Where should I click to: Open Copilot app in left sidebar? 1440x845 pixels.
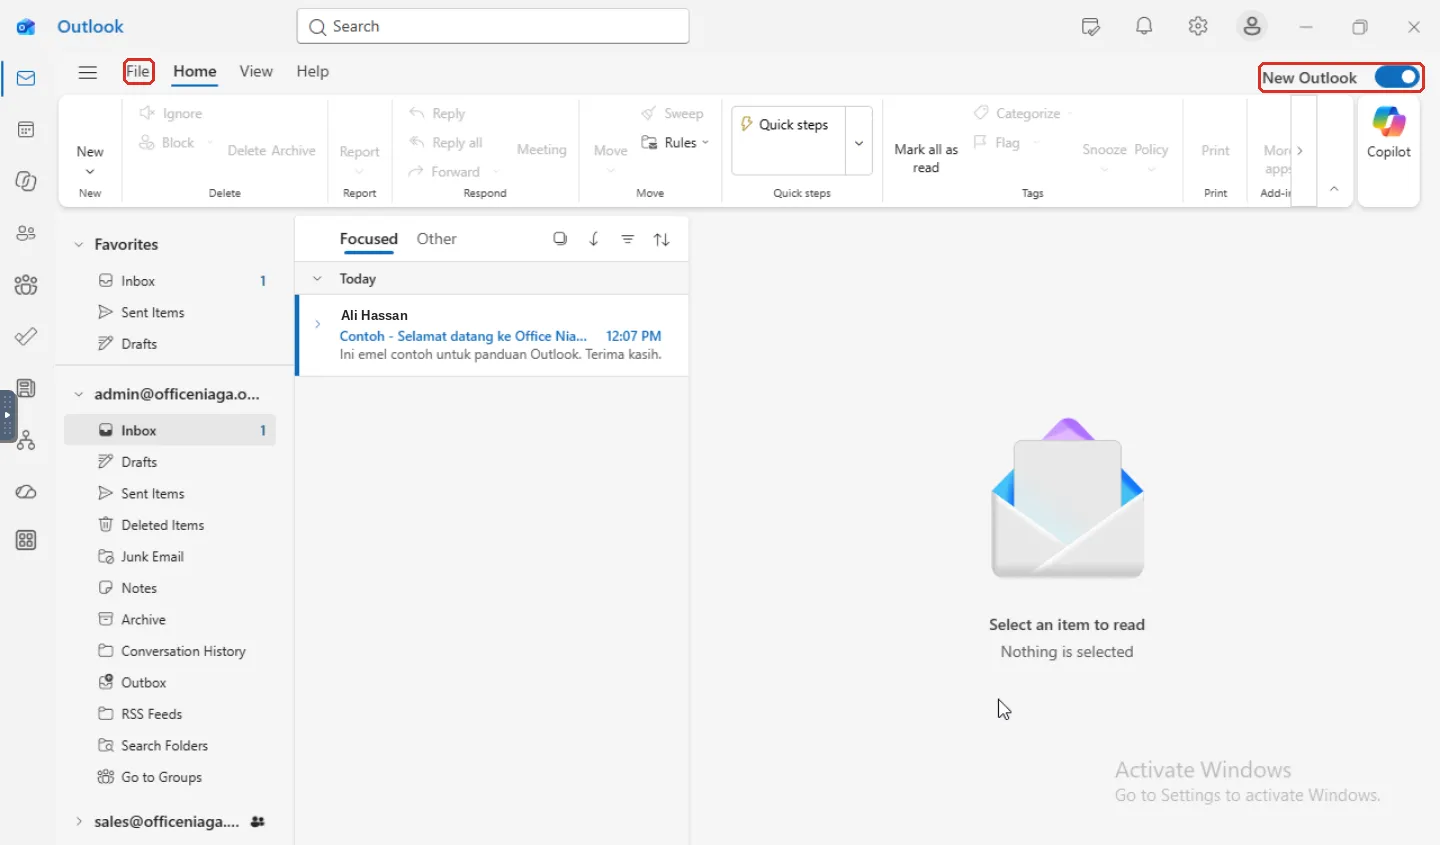(x=26, y=182)
